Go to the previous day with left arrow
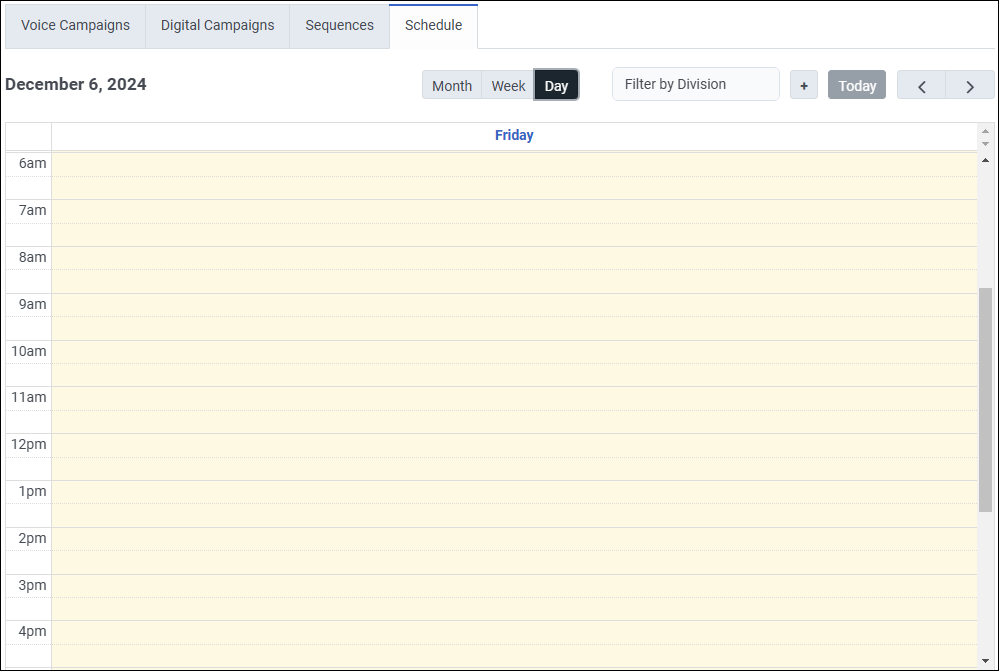 (921, 85)
